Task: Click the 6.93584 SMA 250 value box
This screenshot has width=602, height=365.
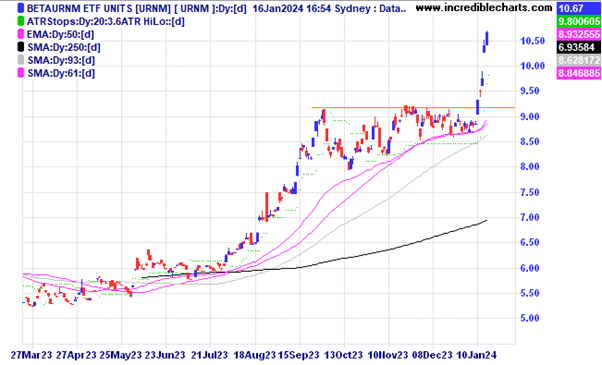Action: (579, 47)
